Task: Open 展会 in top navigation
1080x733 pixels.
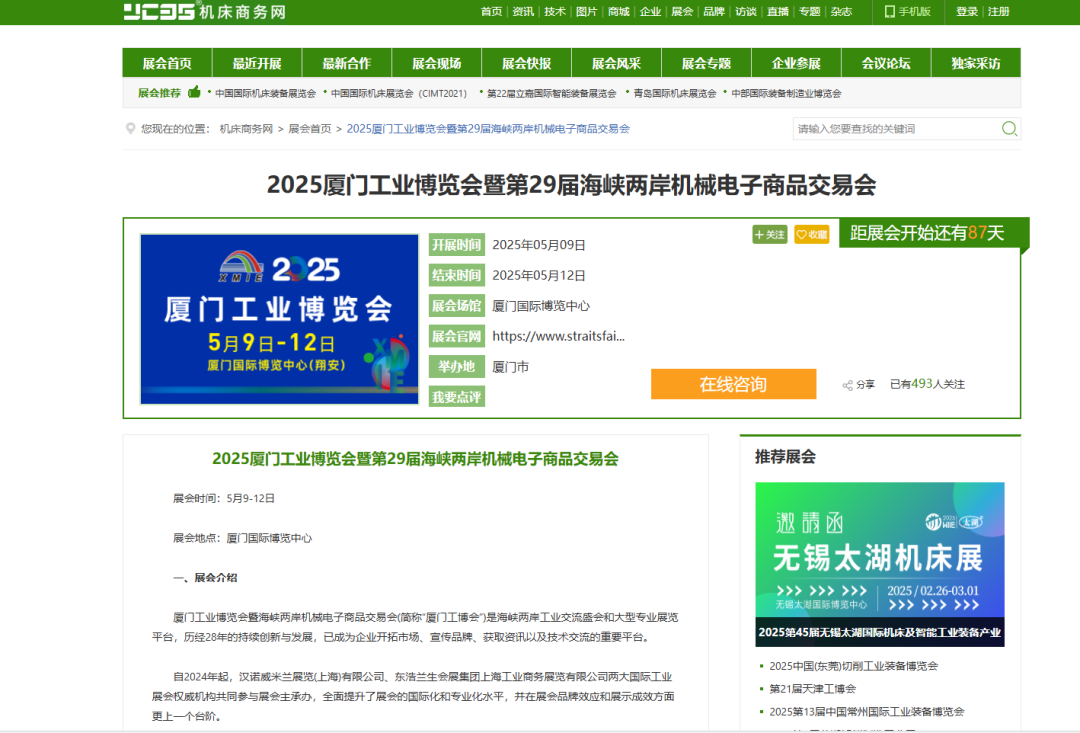Action: (x=682, y=12)
